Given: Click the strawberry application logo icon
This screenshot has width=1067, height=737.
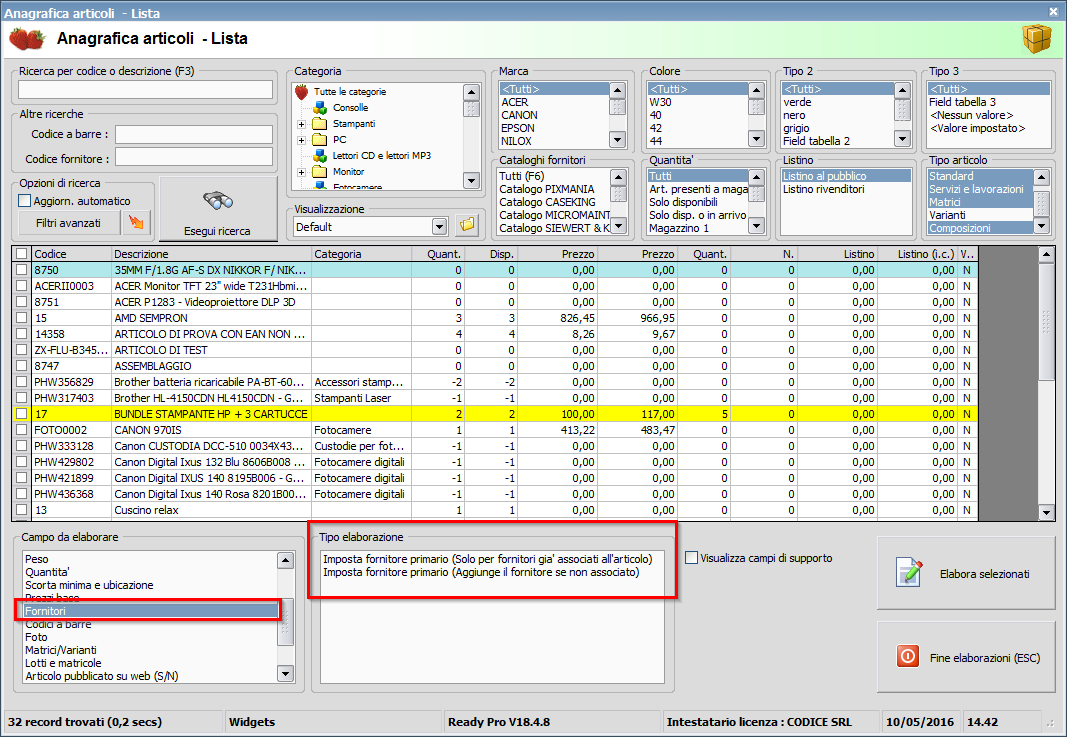Looking at the screenshot, I should [x=27, y=39].
